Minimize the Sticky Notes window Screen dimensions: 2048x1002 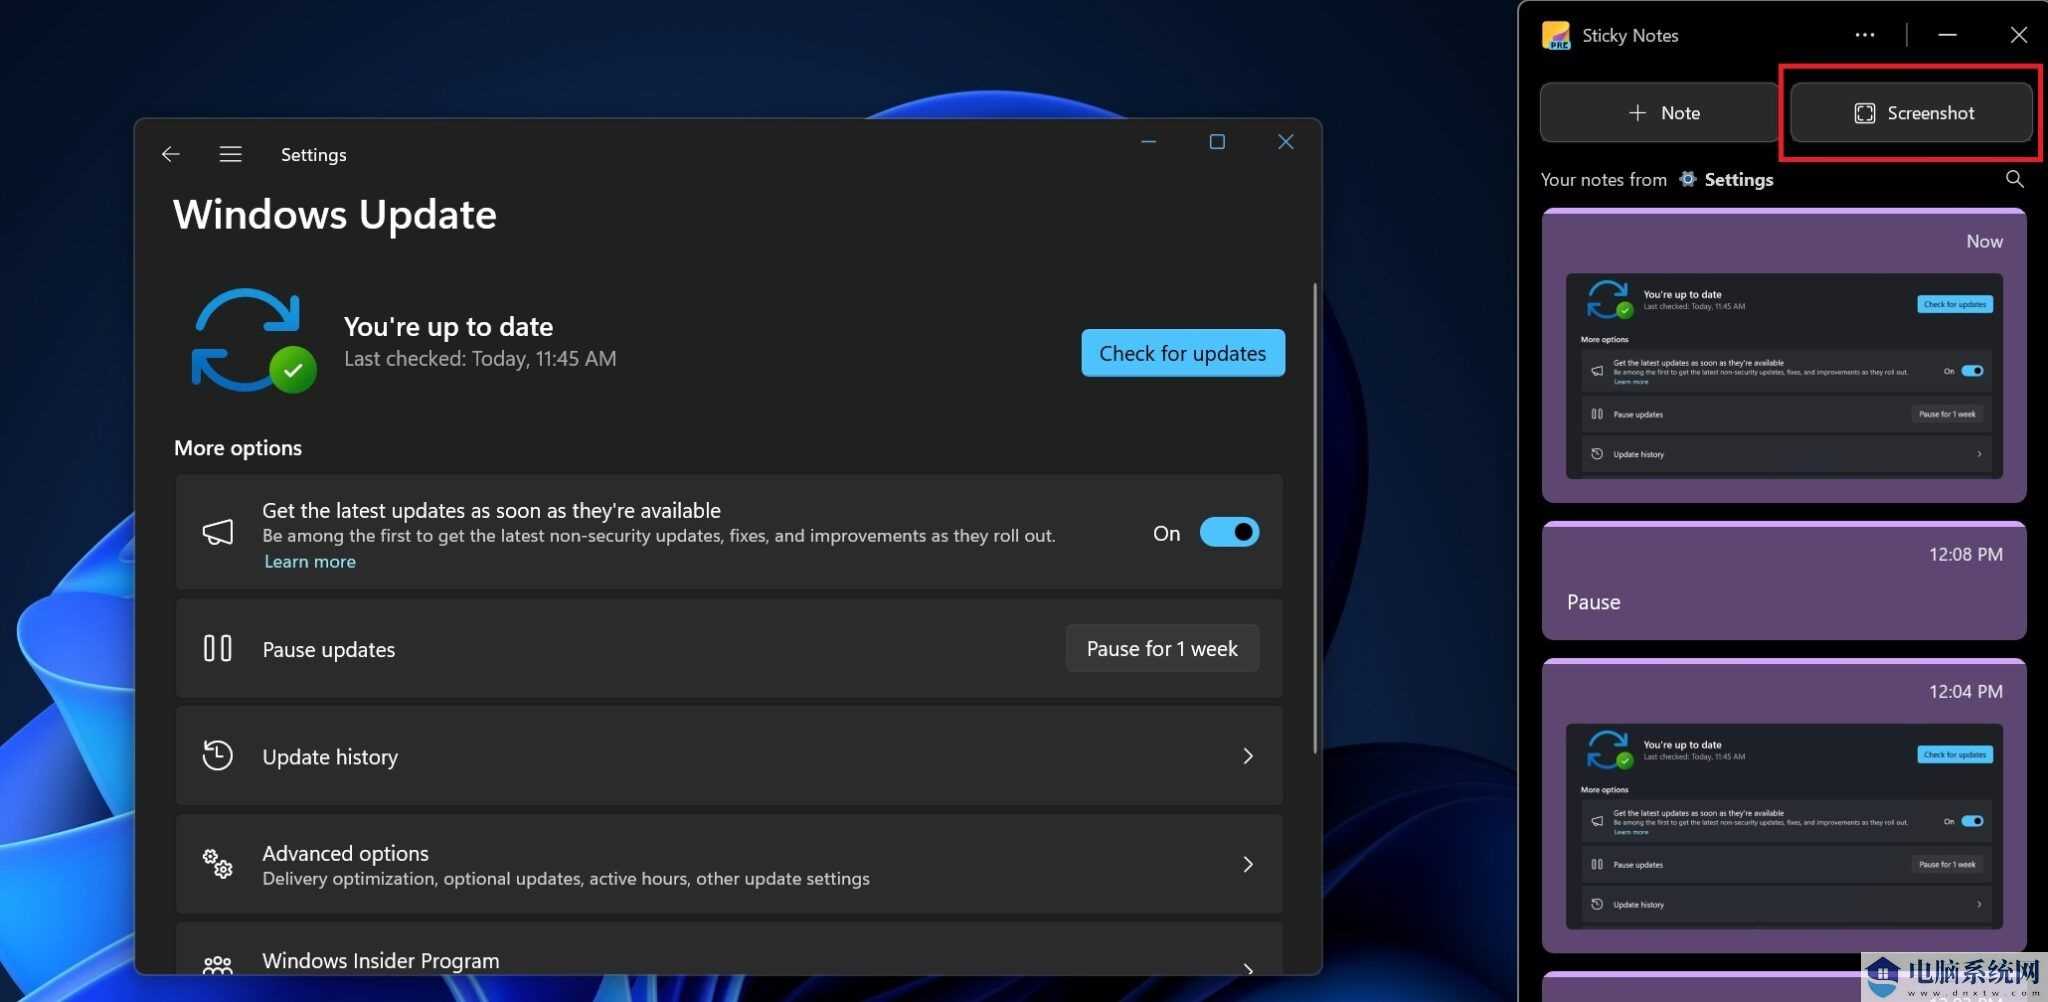1947,35
